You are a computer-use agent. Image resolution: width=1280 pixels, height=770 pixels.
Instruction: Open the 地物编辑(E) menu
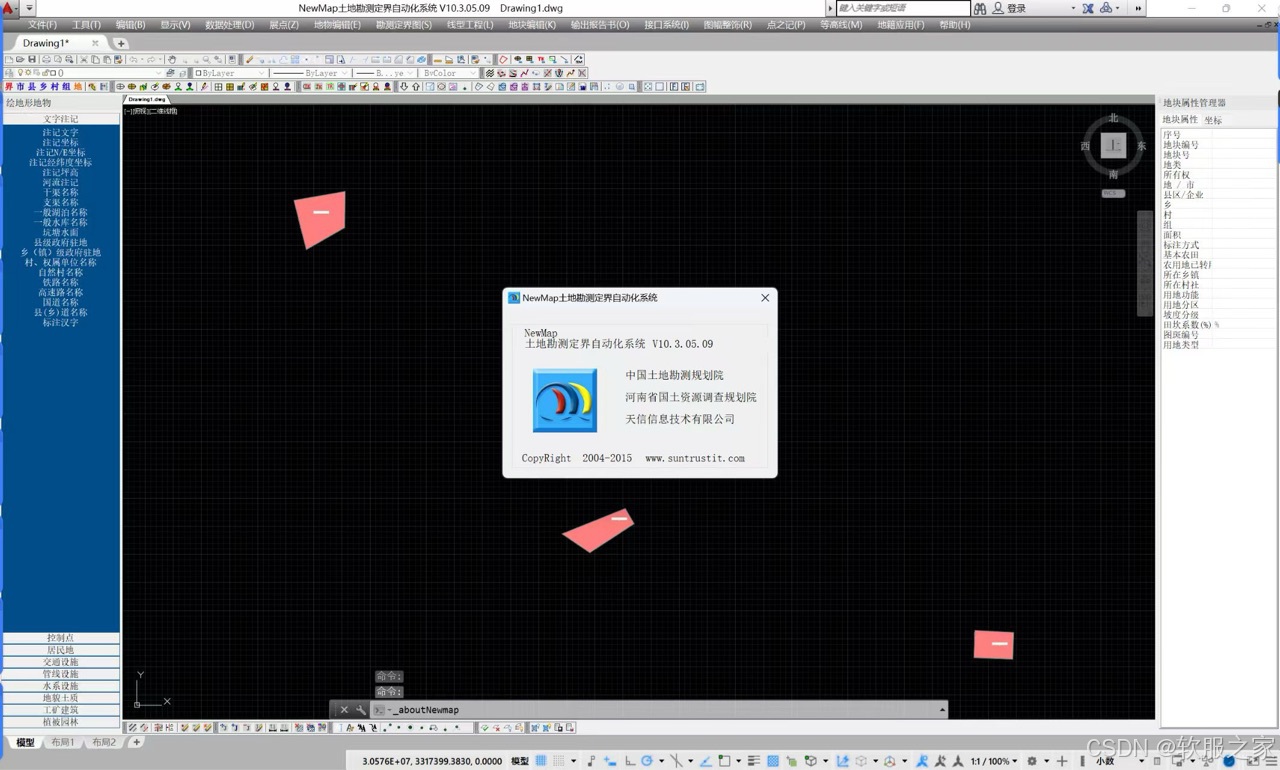point(337,25)
